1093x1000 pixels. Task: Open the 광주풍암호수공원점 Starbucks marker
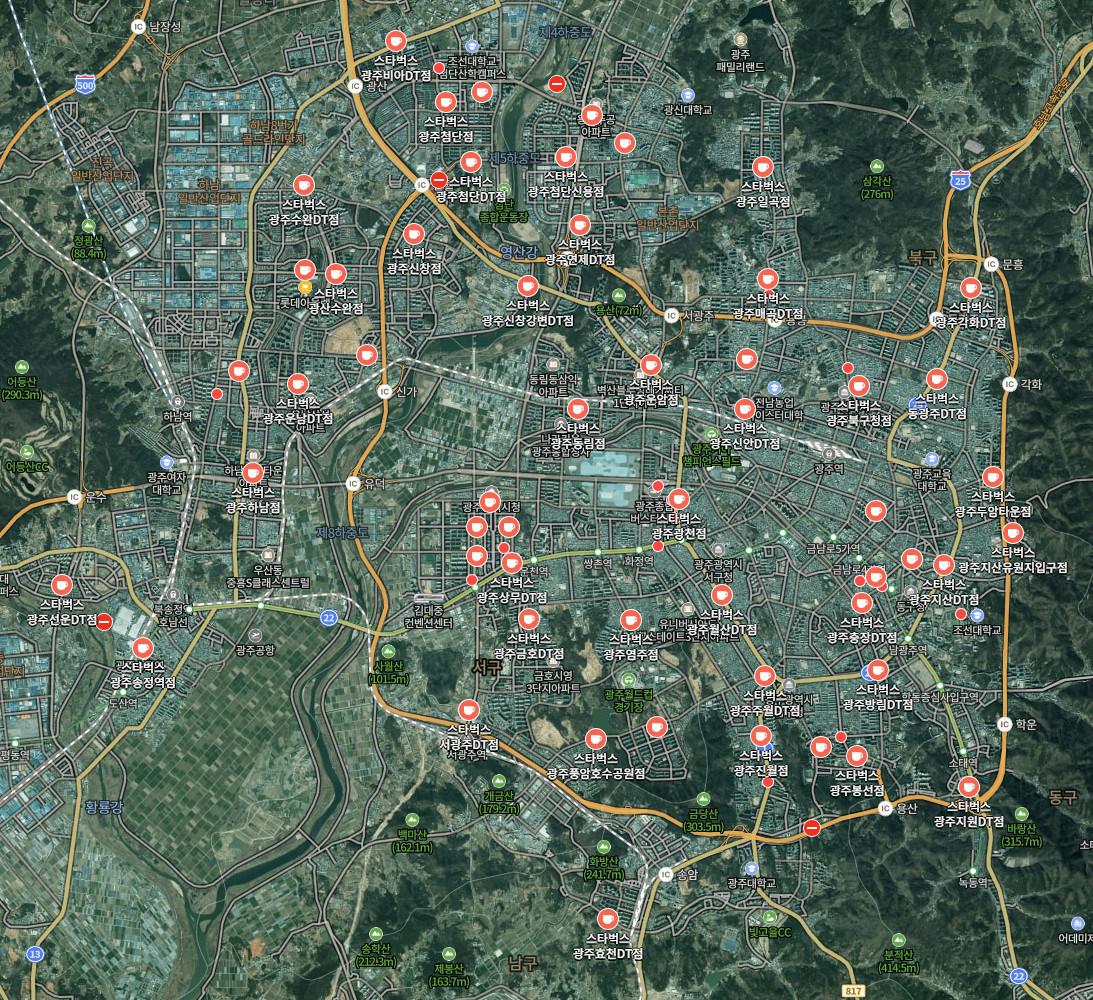(x=595, y=739)
